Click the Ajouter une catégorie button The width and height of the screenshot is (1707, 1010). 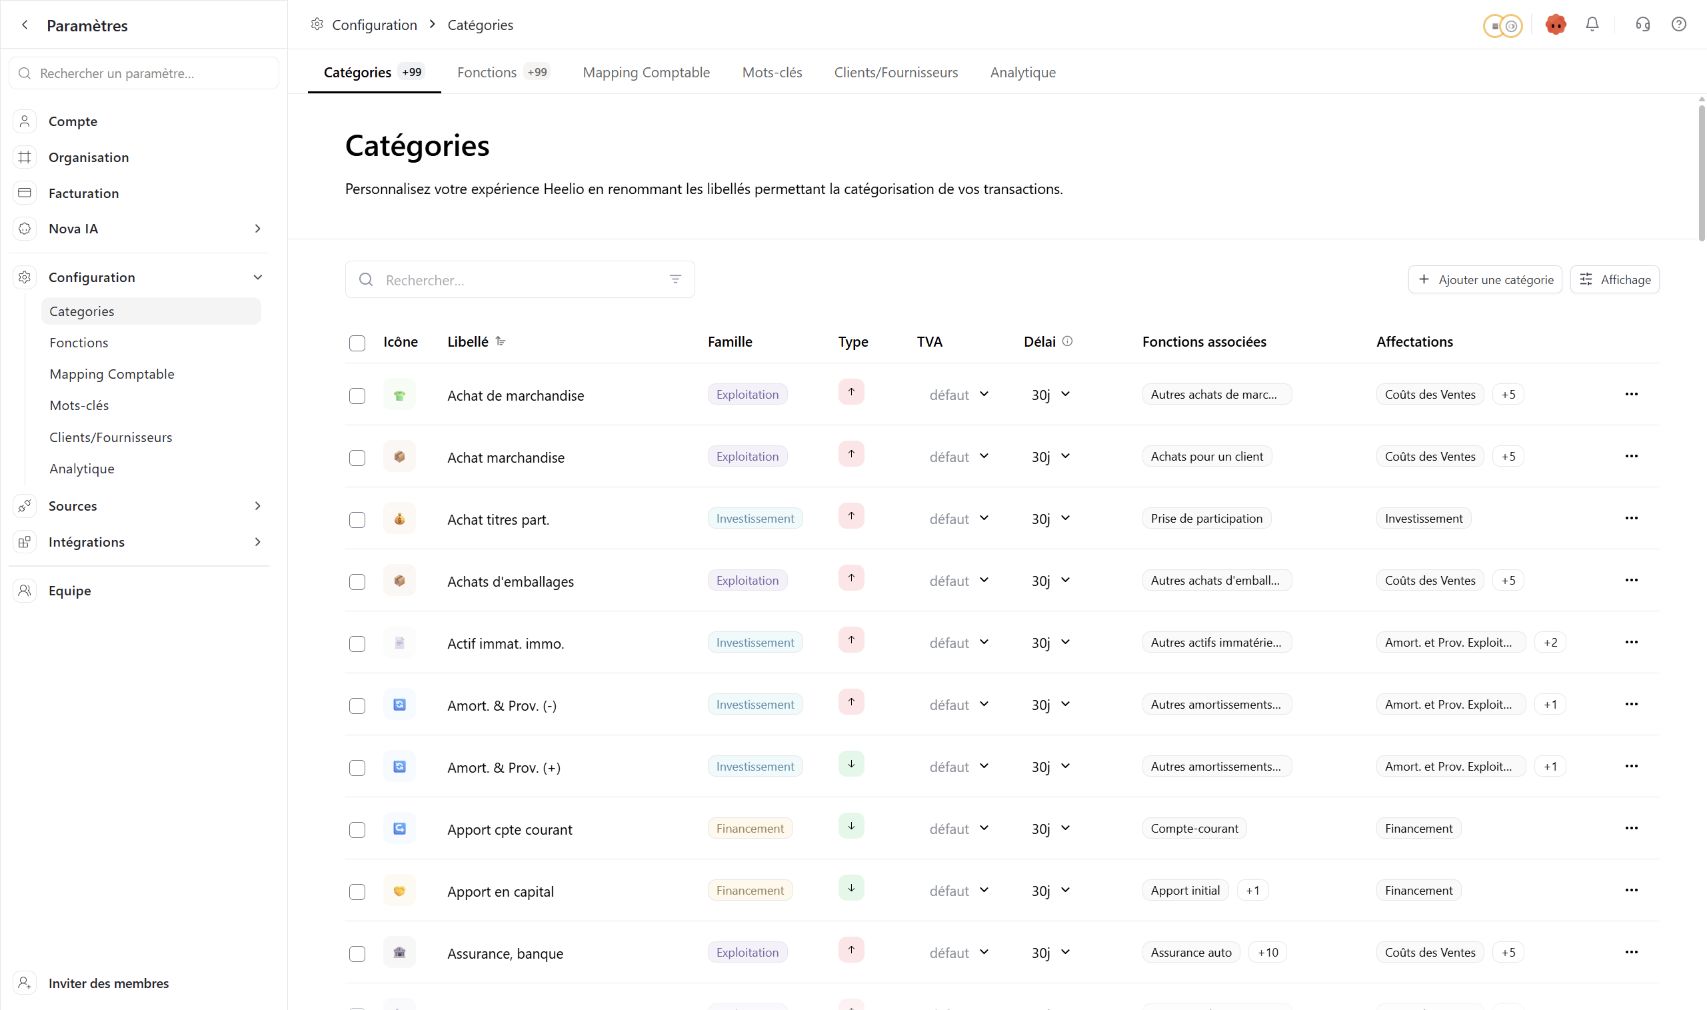1485,279
